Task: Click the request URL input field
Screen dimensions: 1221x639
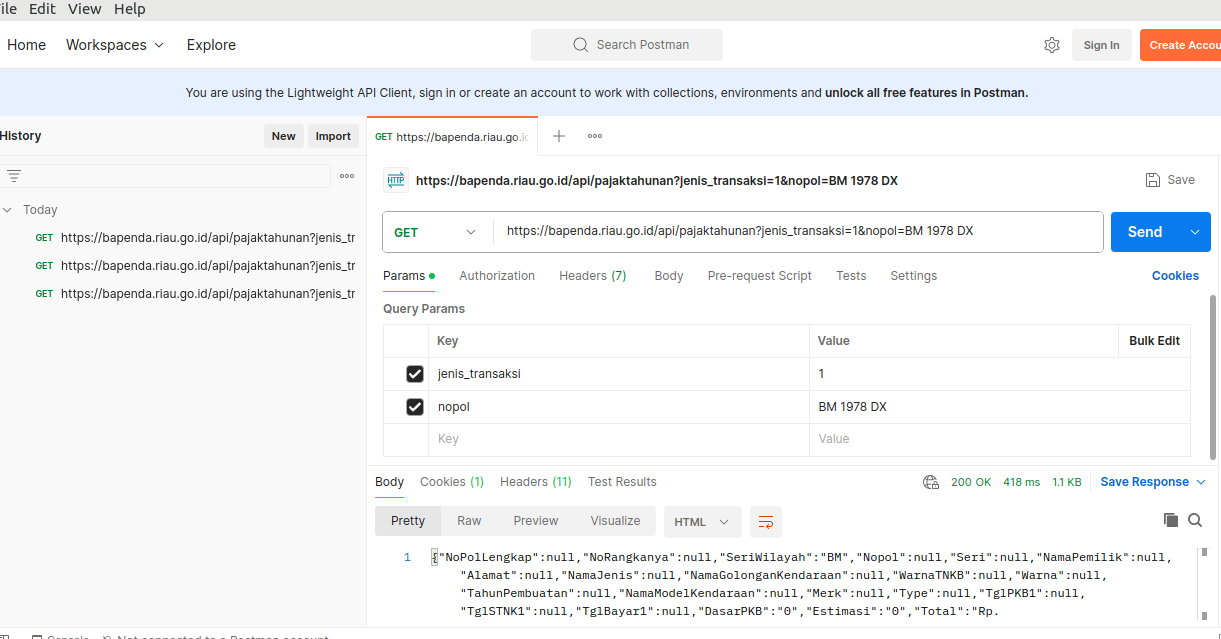Action: pyautogui.click(x=798, y=231)
